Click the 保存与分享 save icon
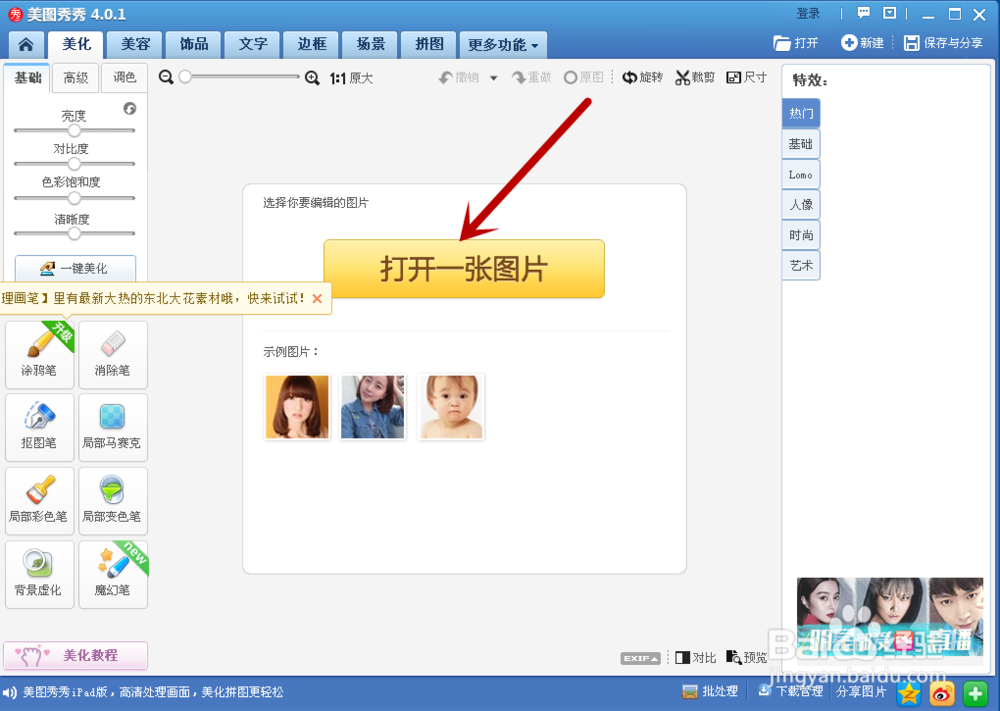The width and height of the screenshot is (1000, 711). [x=943, y=43]
